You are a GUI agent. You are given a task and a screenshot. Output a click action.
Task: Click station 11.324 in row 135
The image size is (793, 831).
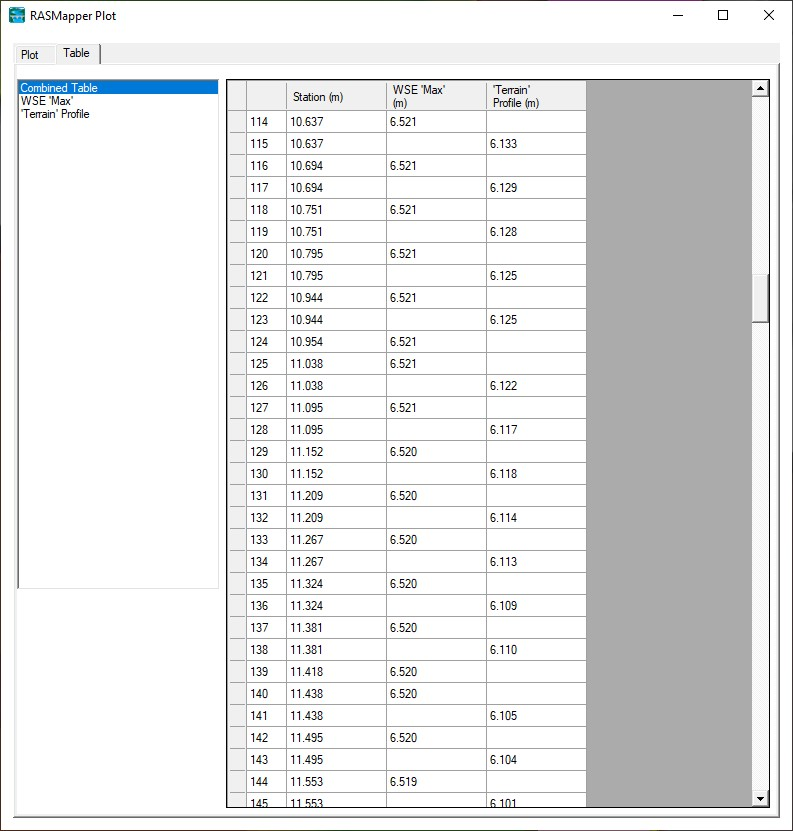[336, 584]
